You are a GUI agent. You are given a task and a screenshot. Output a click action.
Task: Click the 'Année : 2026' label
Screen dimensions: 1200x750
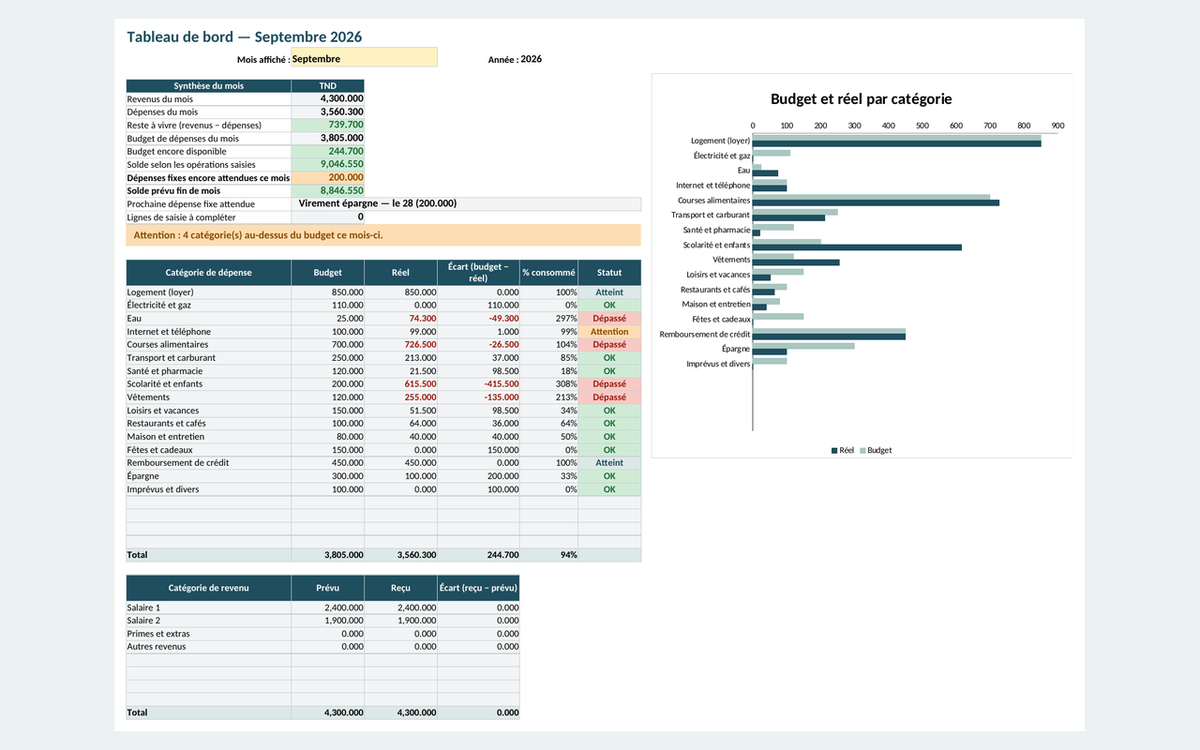coord(515,59)
